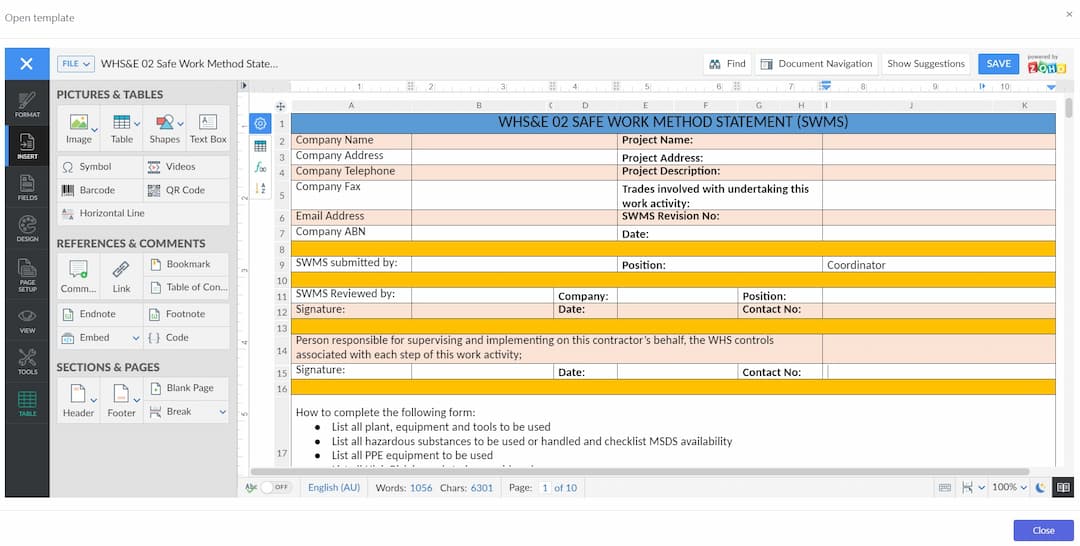Insert a Table from the Insert panel
Screen dimensions: 1080x546
(x=122, y=129)
